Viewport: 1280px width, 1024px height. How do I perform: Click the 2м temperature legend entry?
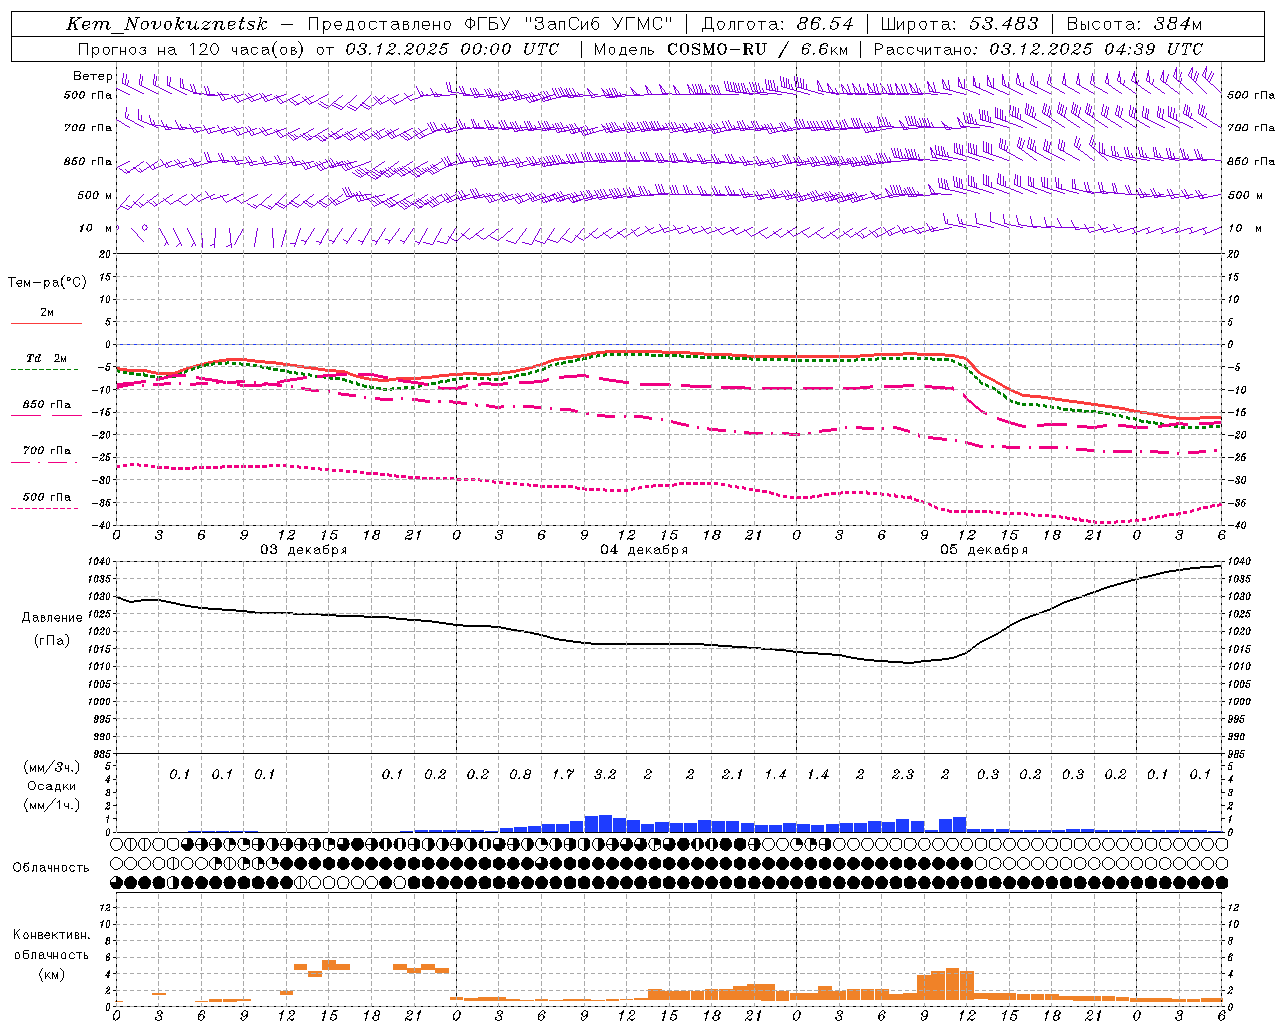[x=46, y=313]
